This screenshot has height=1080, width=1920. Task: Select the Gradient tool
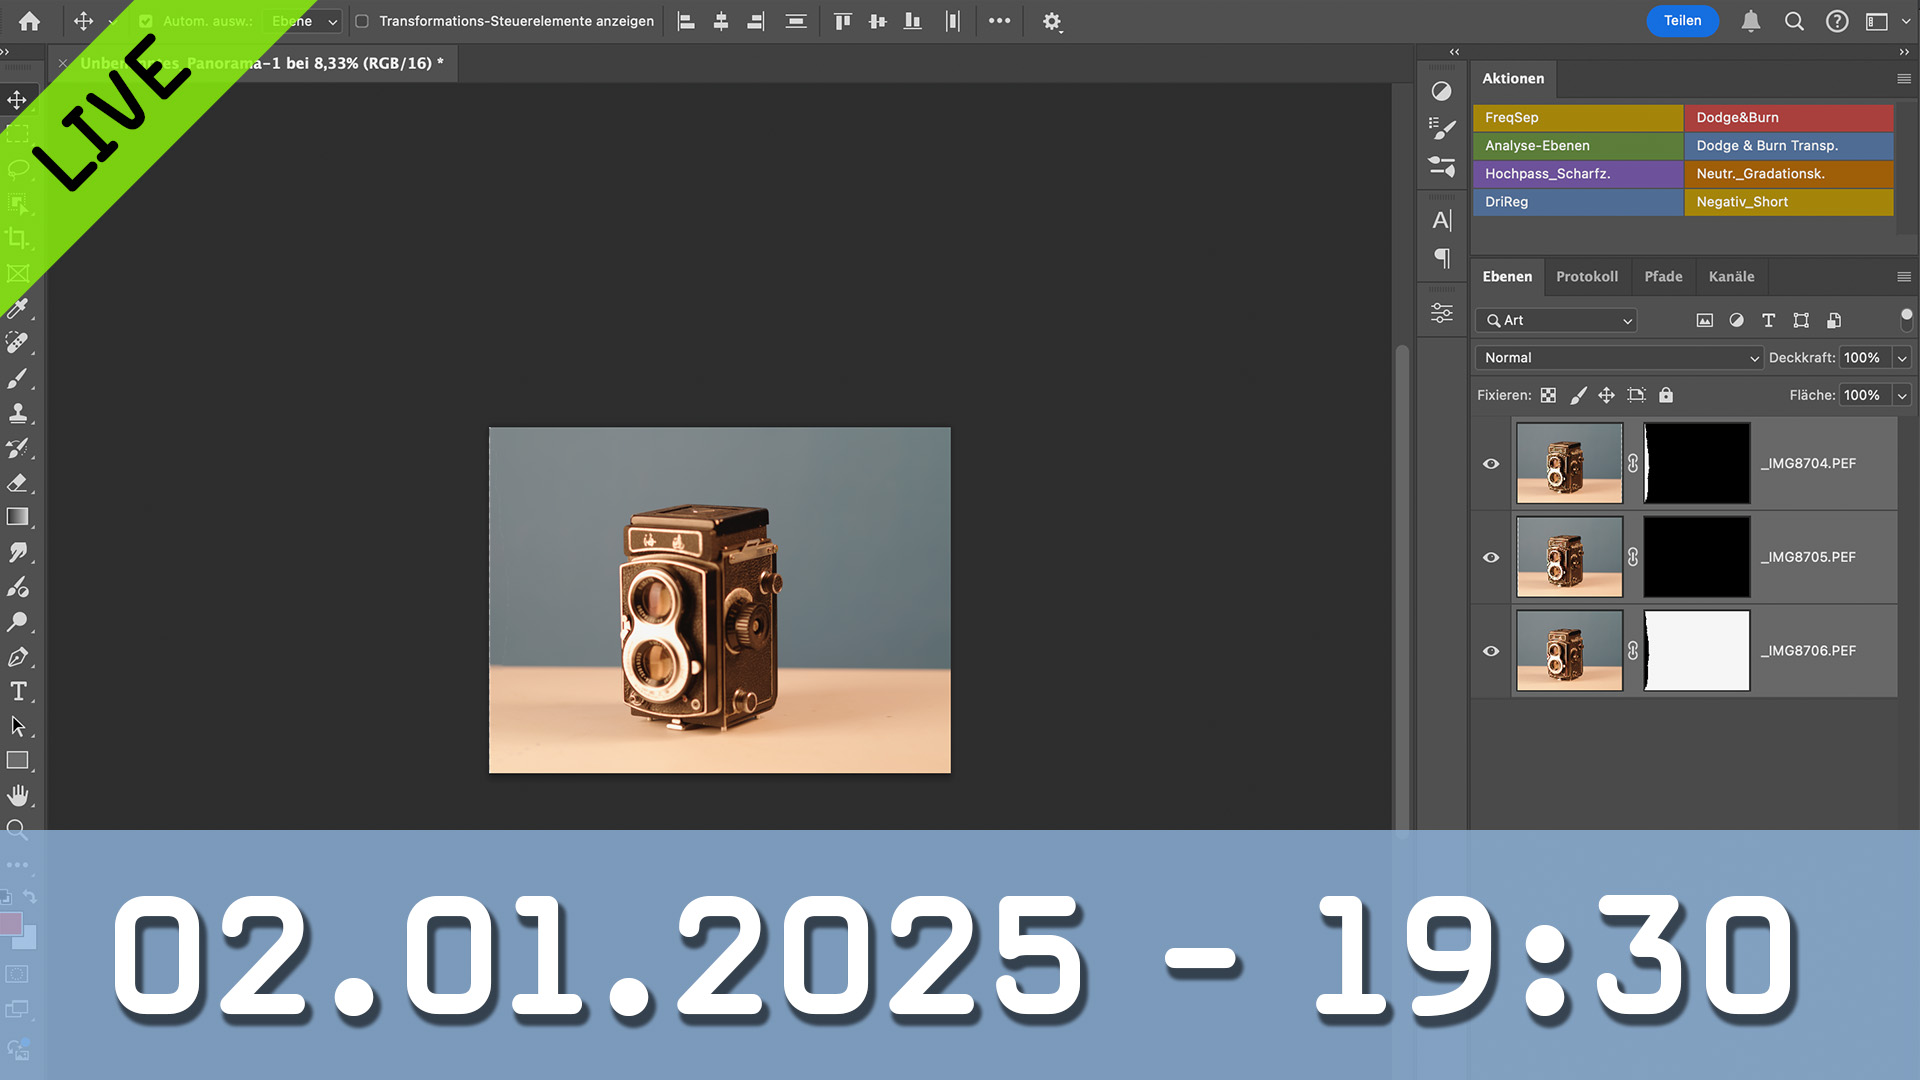(x=17, y=517)
